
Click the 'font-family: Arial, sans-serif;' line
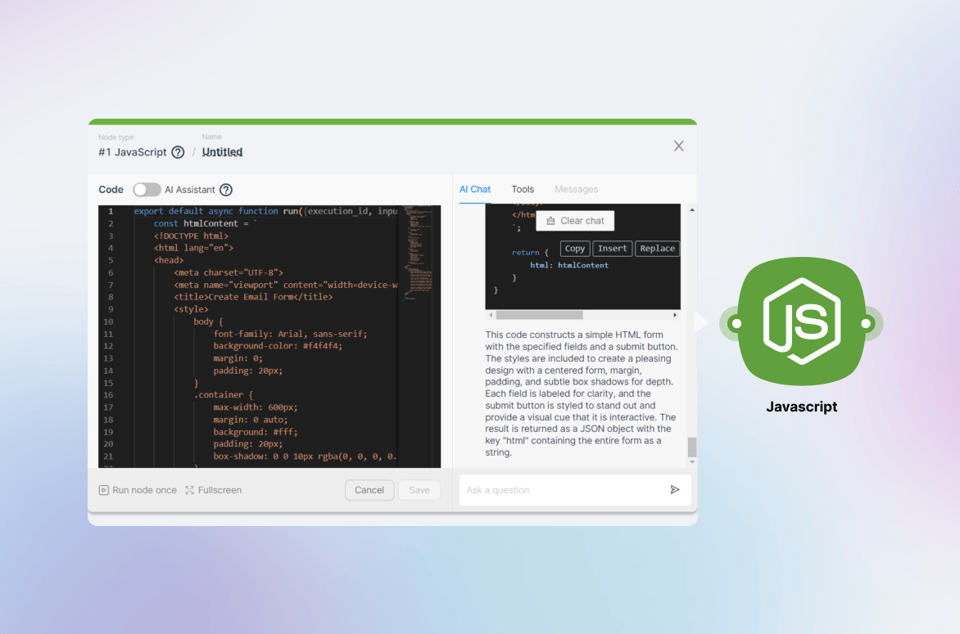tap(290, 334)
